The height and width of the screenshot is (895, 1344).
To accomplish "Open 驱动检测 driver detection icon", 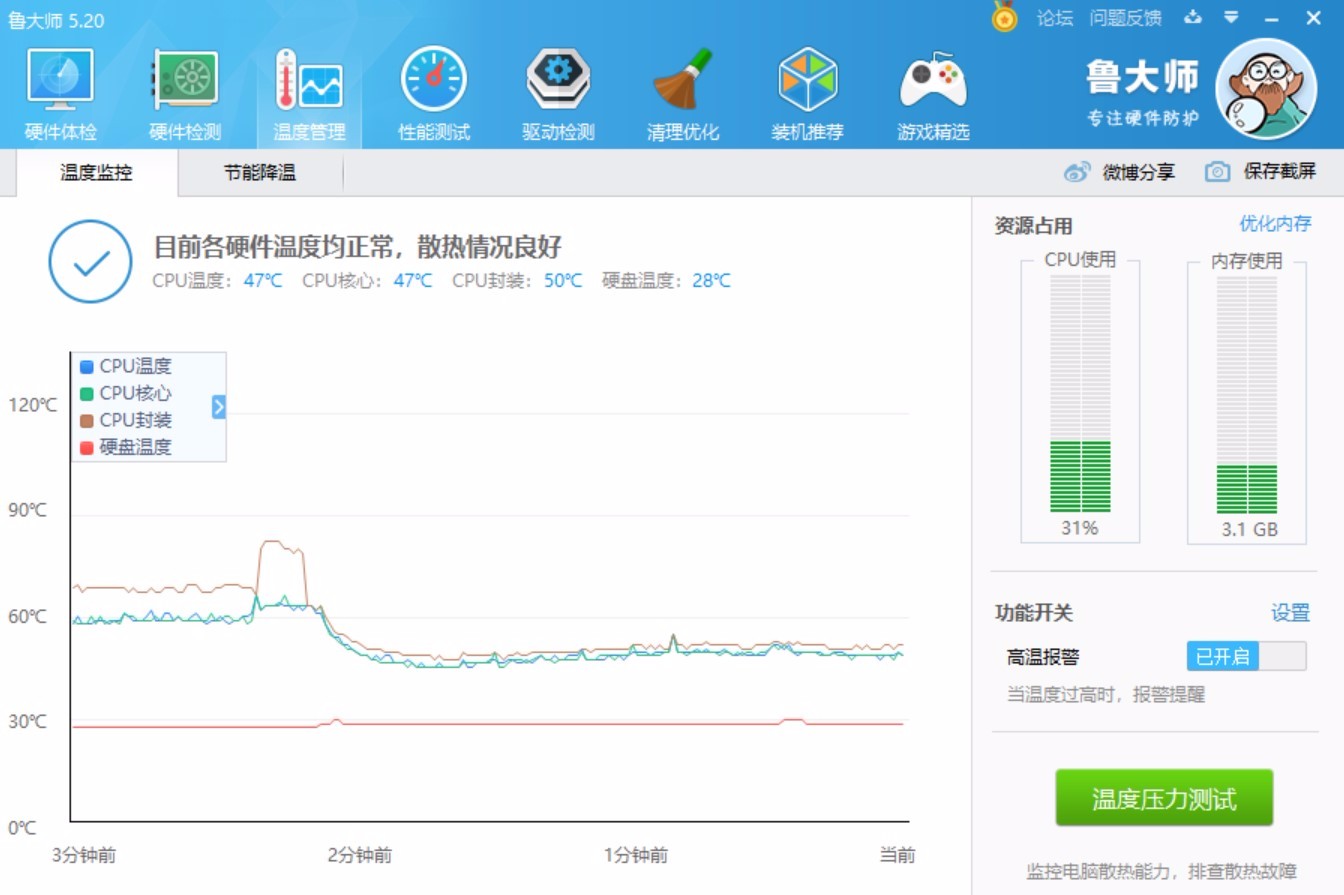I will pos(558,79).
